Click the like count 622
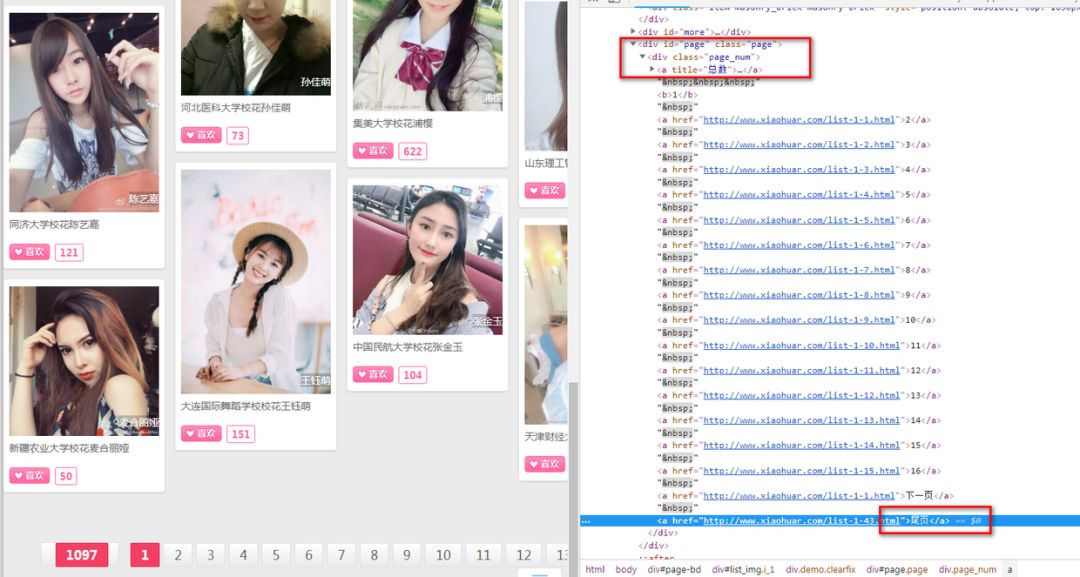This screenshot has width=1080, height=577. pyautogui.click(x=413, y=151)
